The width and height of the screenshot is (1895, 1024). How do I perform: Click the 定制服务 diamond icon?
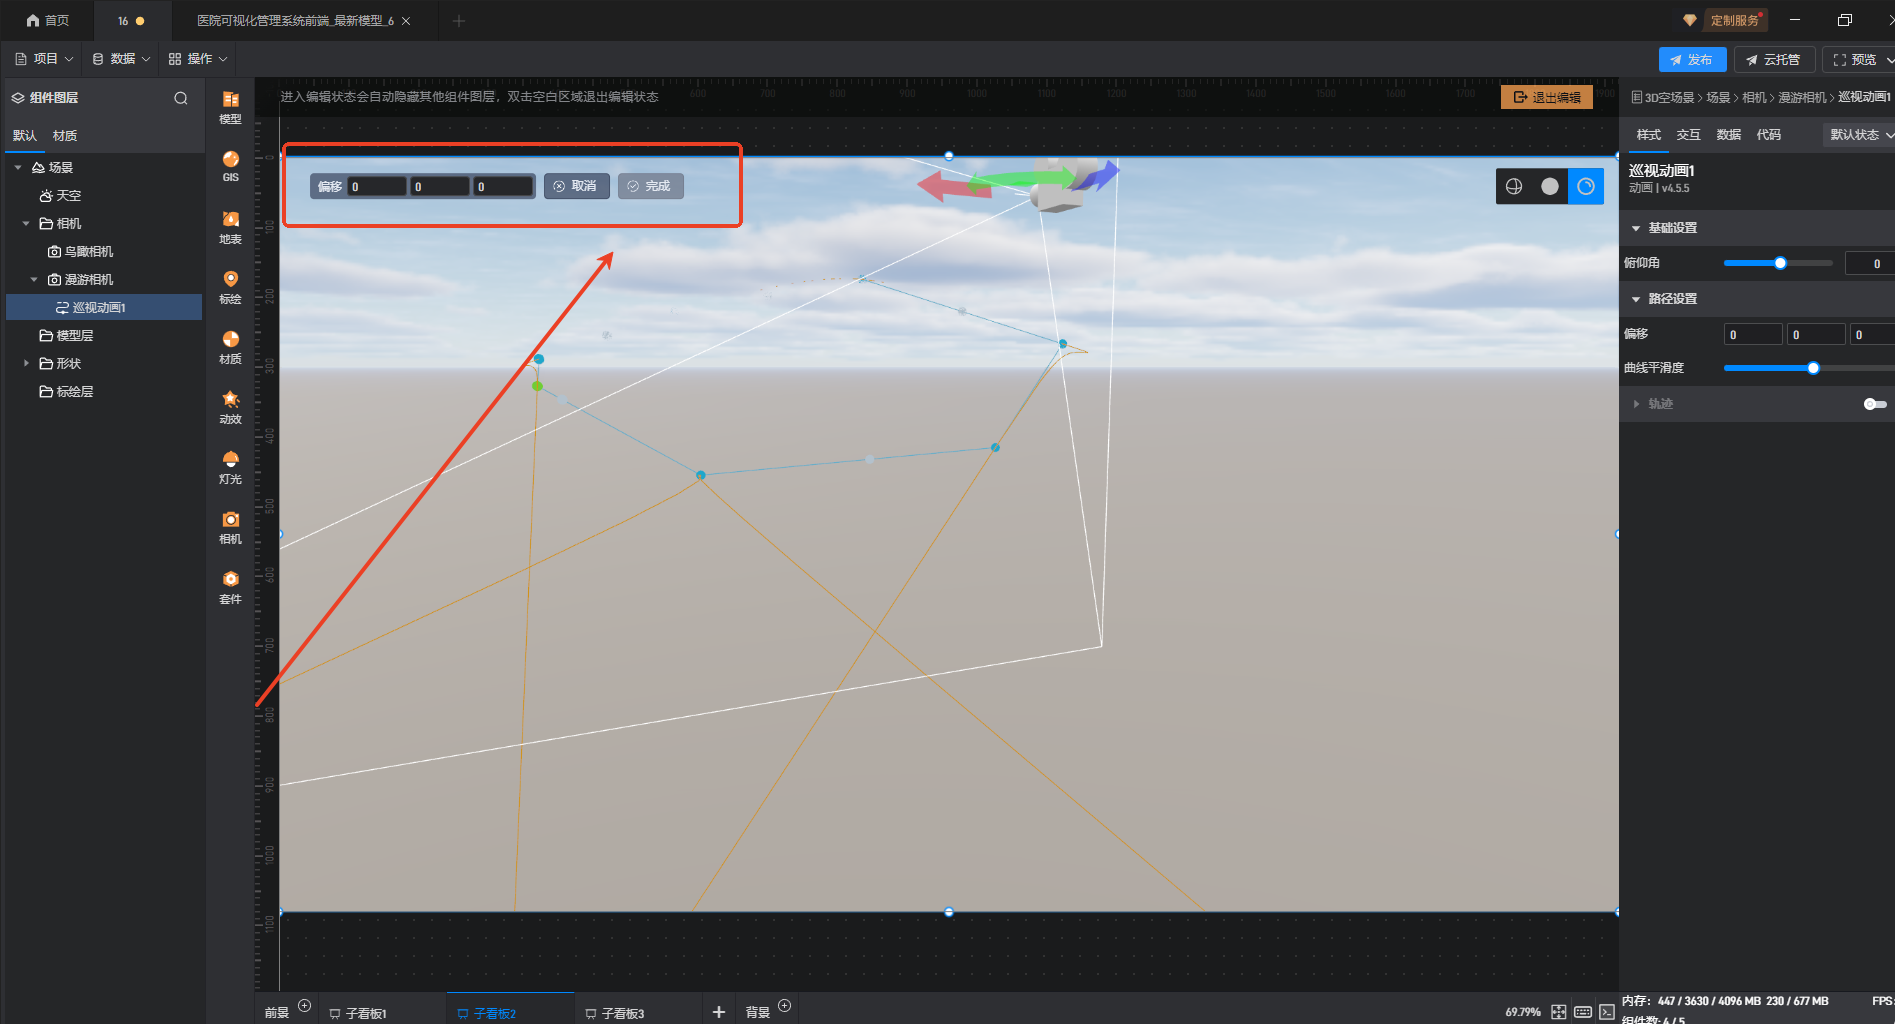1690,20
